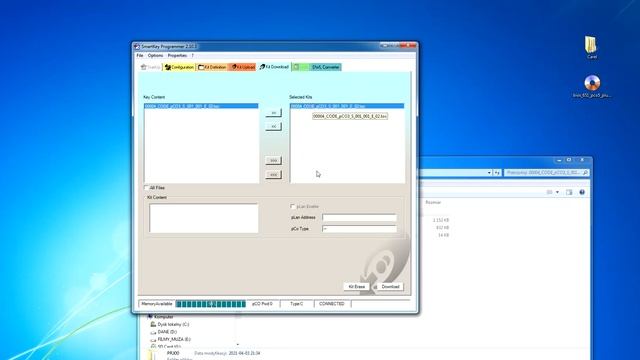Click the pCO Port 0 status entry
Image resolution: width=640 pixels, height=360 pixels.
262,304
